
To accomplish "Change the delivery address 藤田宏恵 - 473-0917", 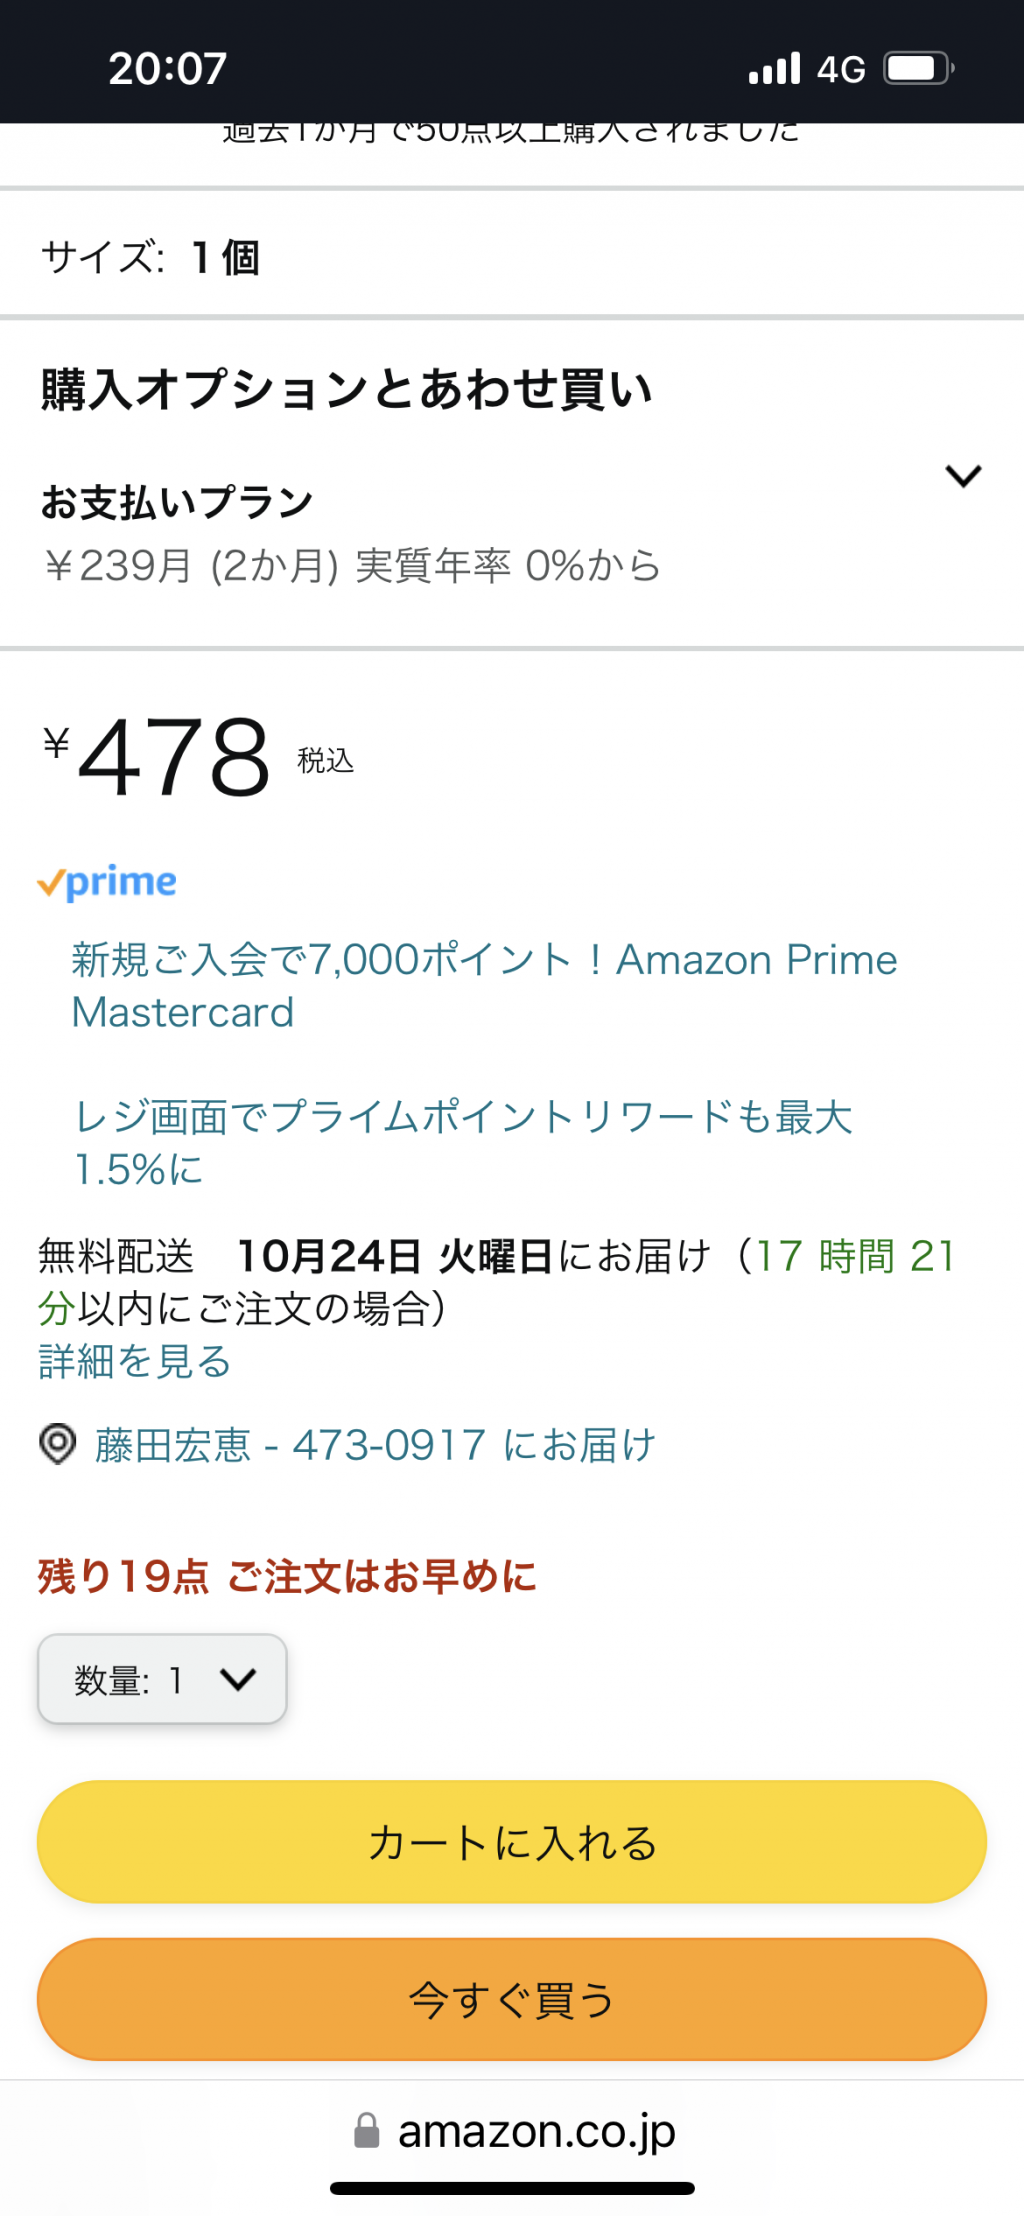I will click(x=375, y=1445).
